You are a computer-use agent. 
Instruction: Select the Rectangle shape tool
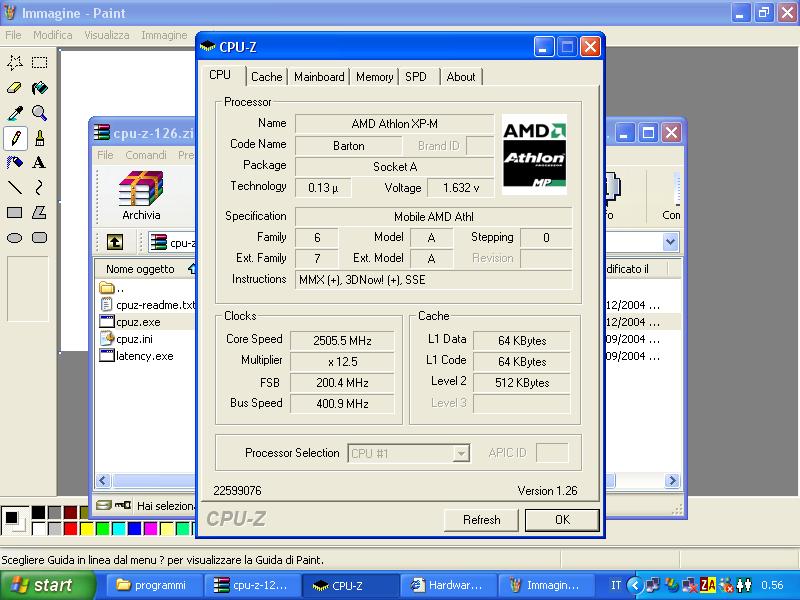point(15,213)
